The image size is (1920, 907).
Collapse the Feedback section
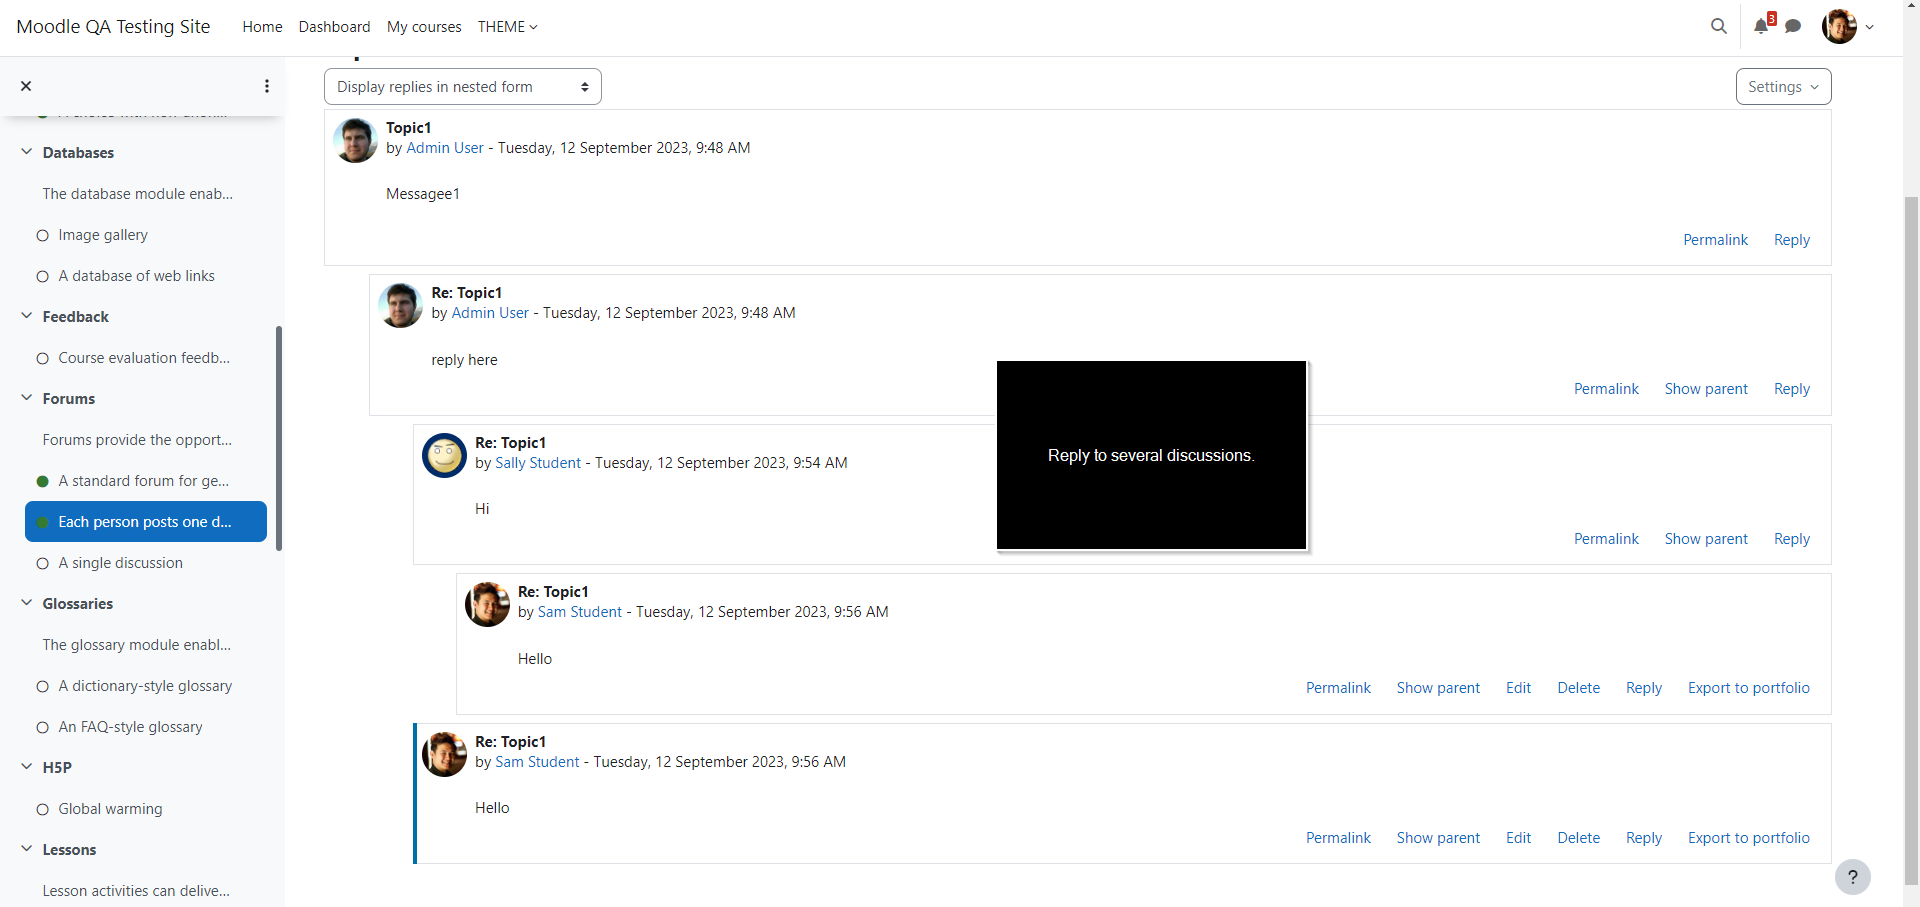(26, 316)
